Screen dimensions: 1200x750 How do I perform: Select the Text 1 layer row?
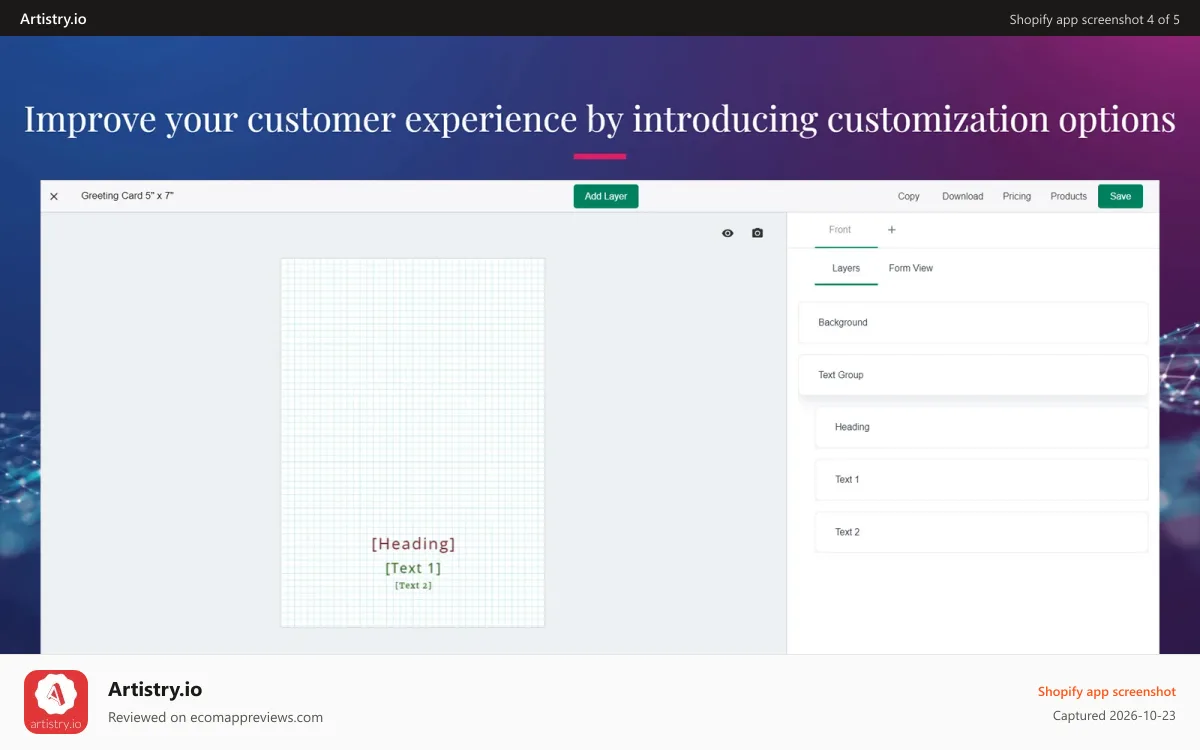pos(981,480)
